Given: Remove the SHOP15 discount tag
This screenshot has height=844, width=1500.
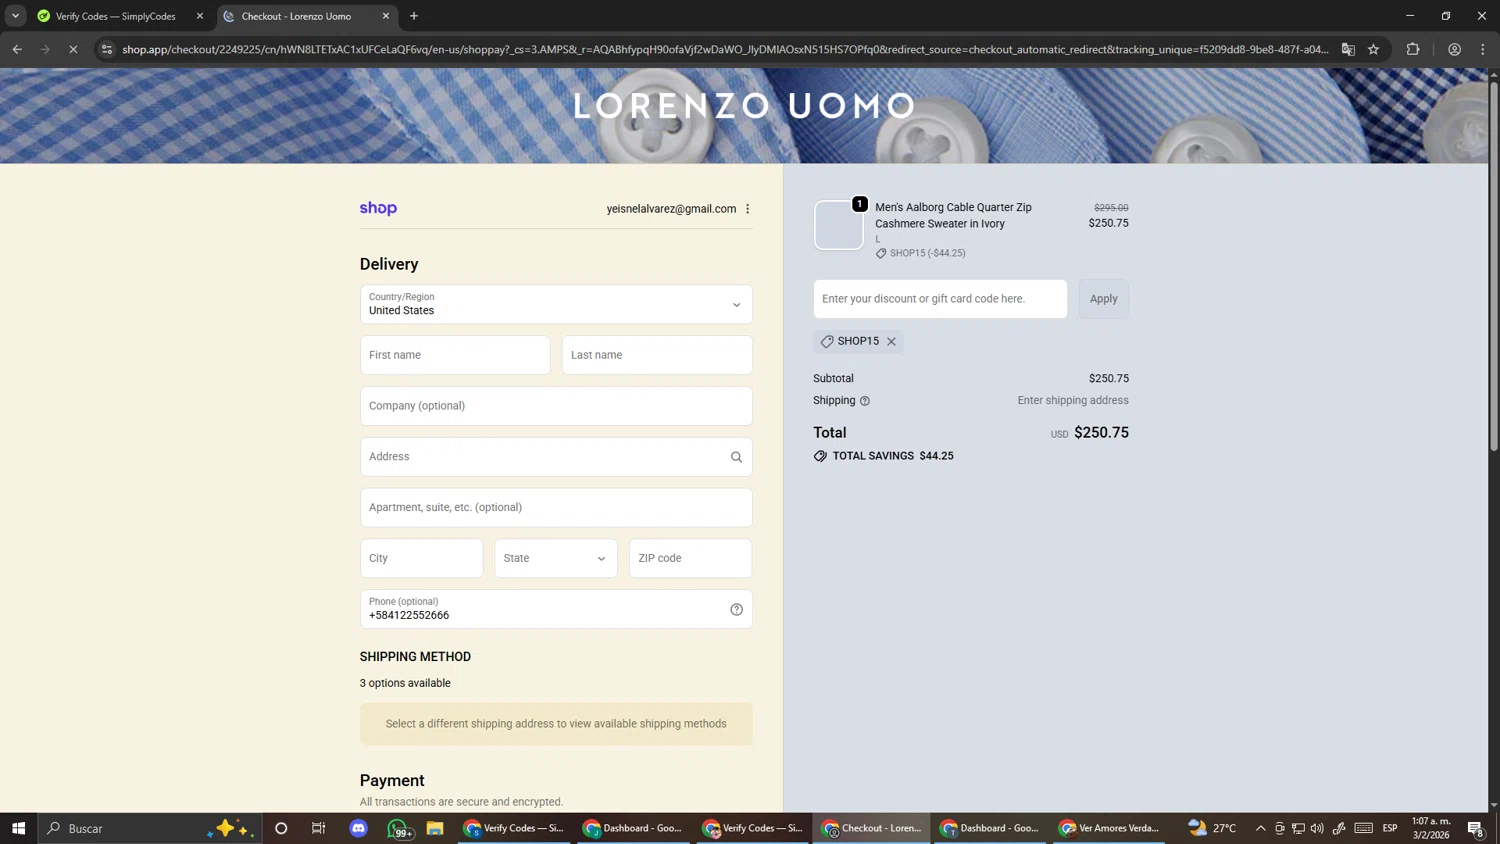Looking at the screenshot, I should pos(891,341).
